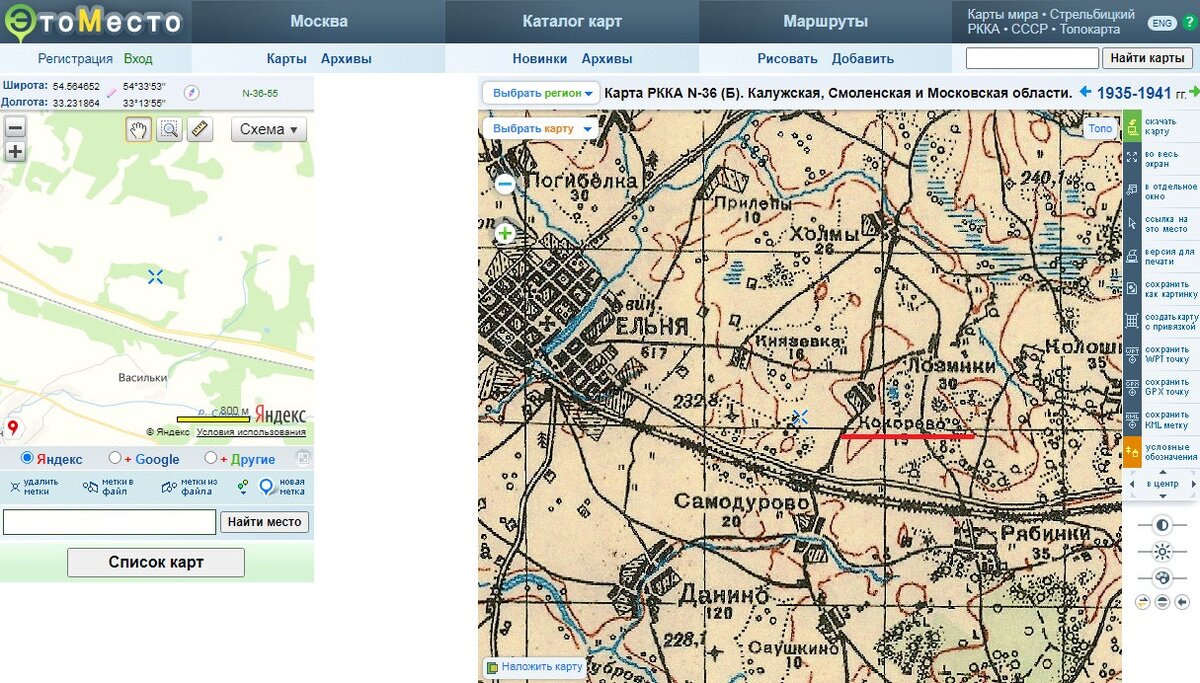
Task: Open the Выбрать регион dropdown
Action: (541, 93)
